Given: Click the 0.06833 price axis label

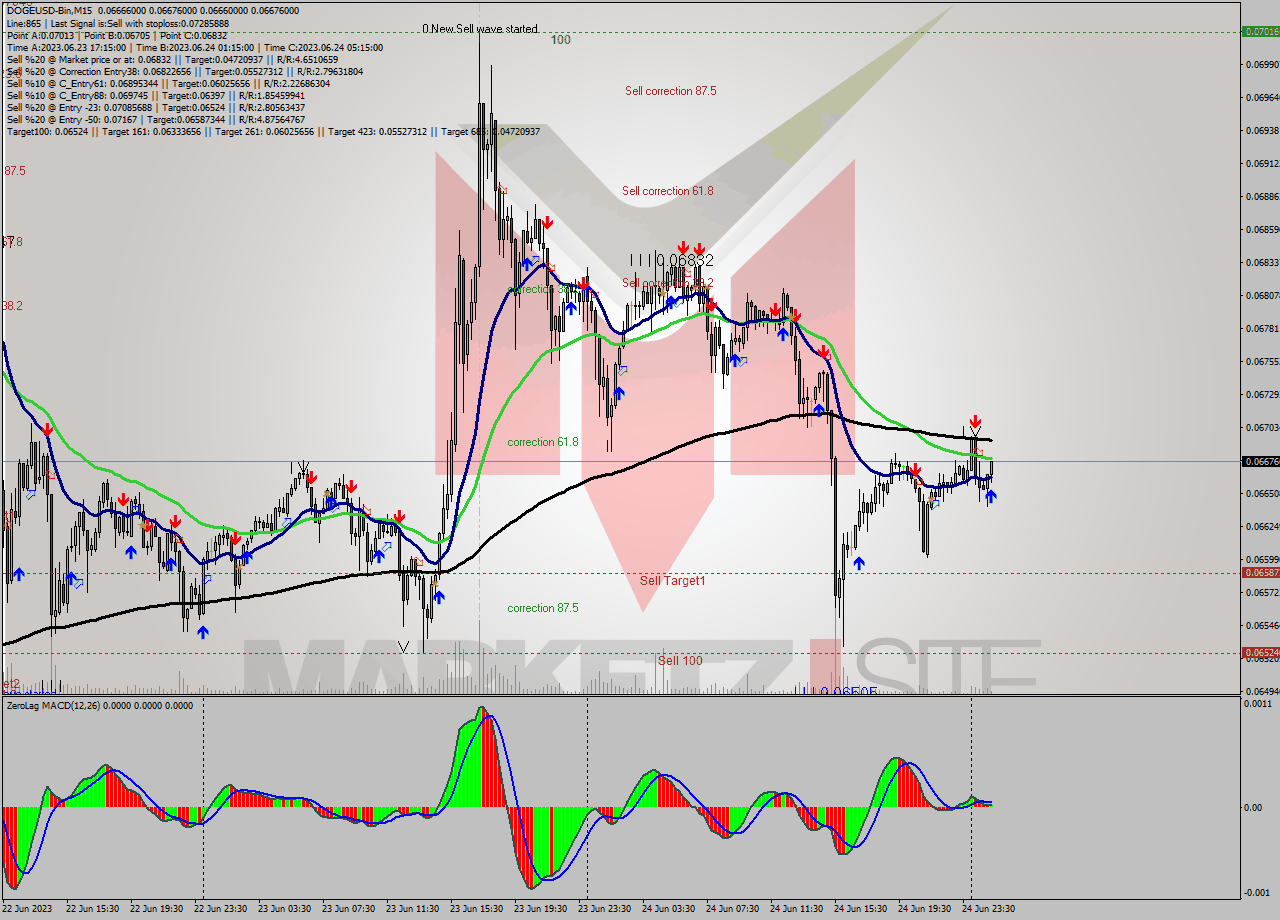Looking at the screenshot, I should tap(1261, 263).
